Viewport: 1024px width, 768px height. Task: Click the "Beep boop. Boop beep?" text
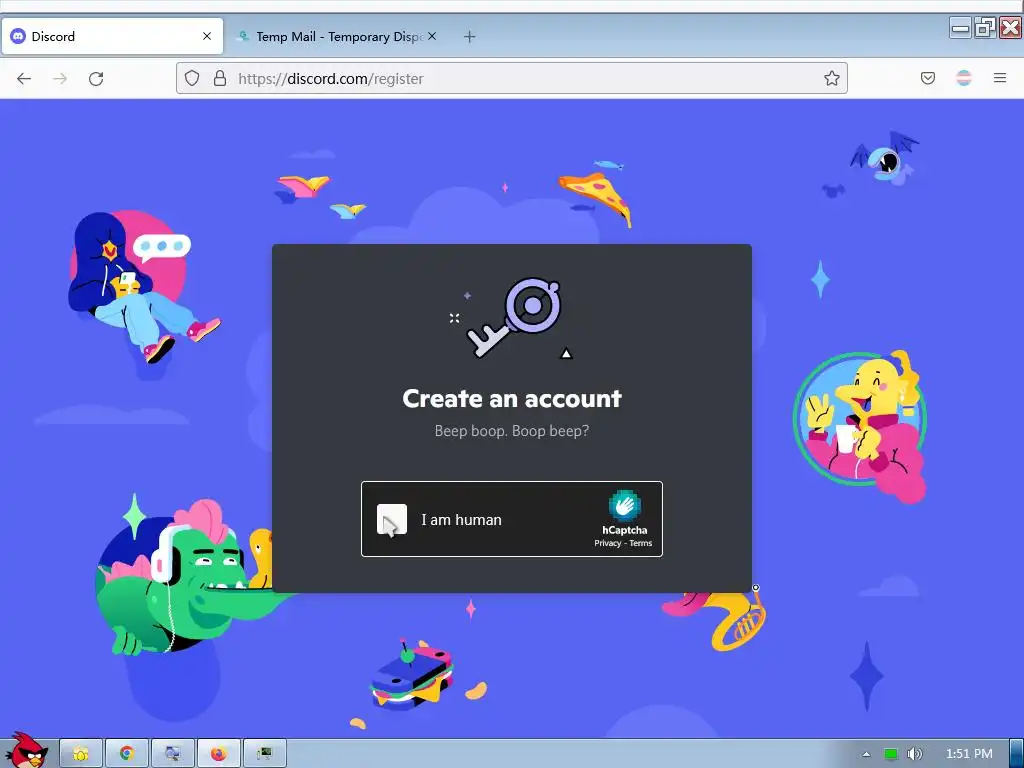click(512, 431)
